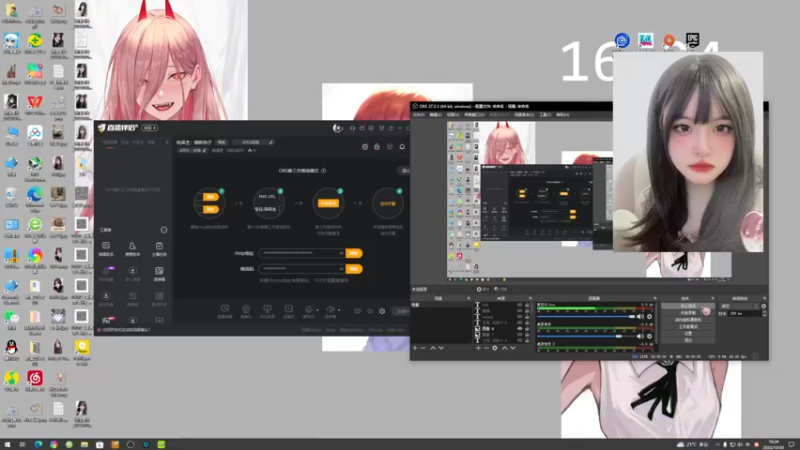Open 设置 from OBS controls

pyautogui.click(x=688, y=333)
